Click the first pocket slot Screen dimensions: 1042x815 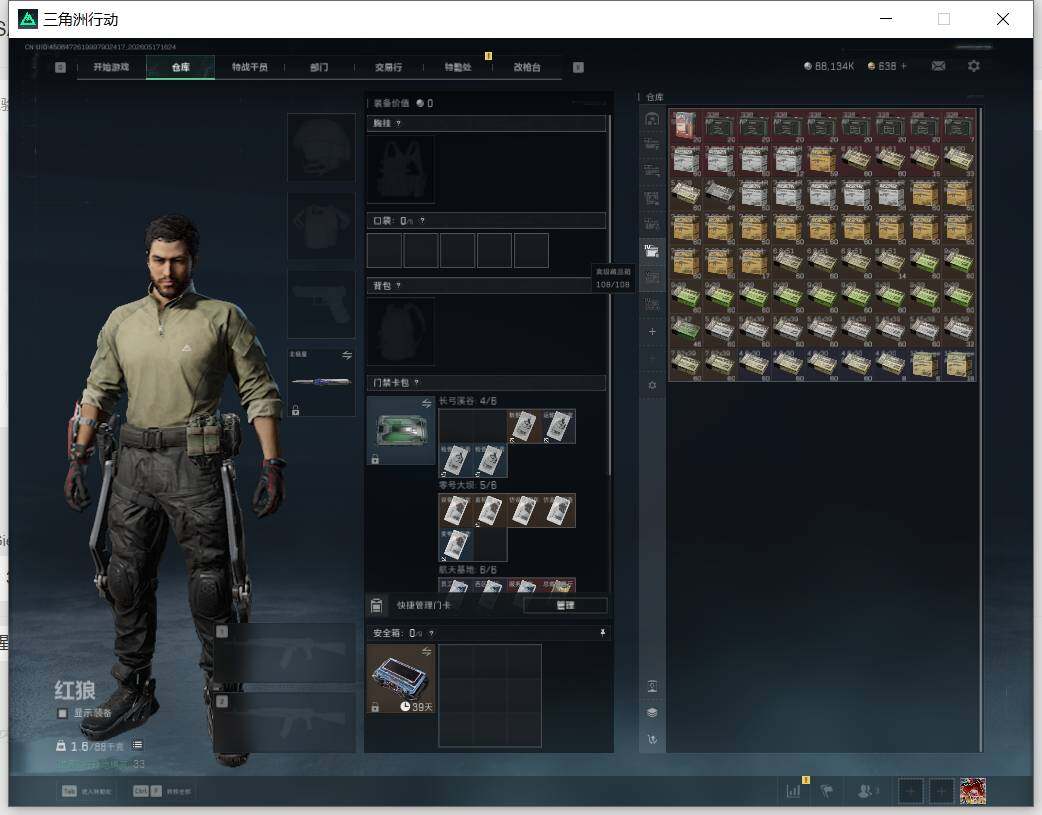(384, 251)
